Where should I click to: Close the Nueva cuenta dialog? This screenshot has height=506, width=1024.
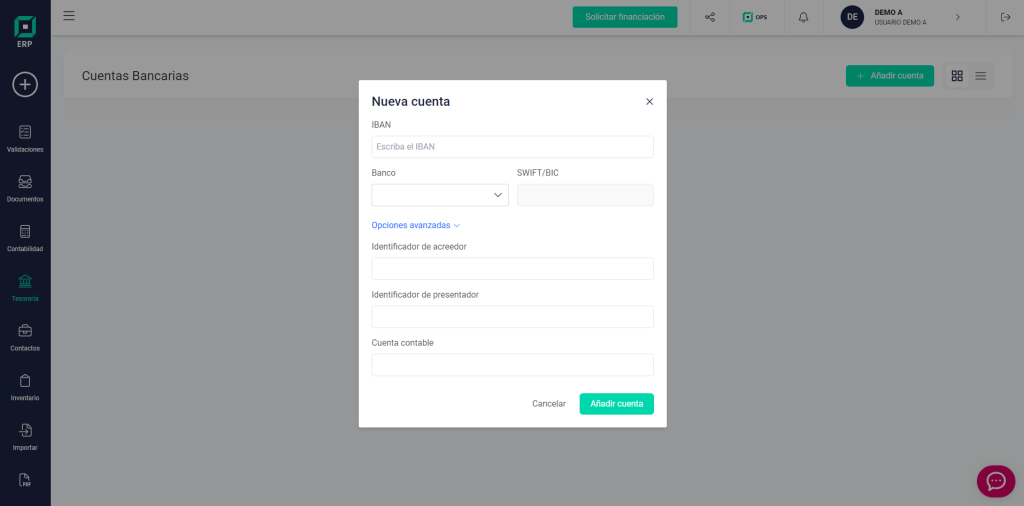(x=649, y=102)
